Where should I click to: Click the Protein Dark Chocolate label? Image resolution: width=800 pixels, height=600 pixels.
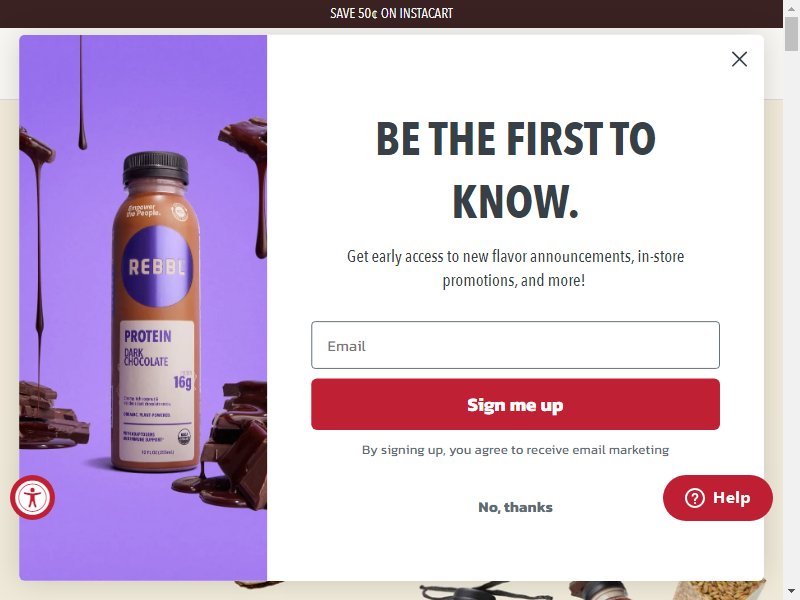[x=147, y=348]
